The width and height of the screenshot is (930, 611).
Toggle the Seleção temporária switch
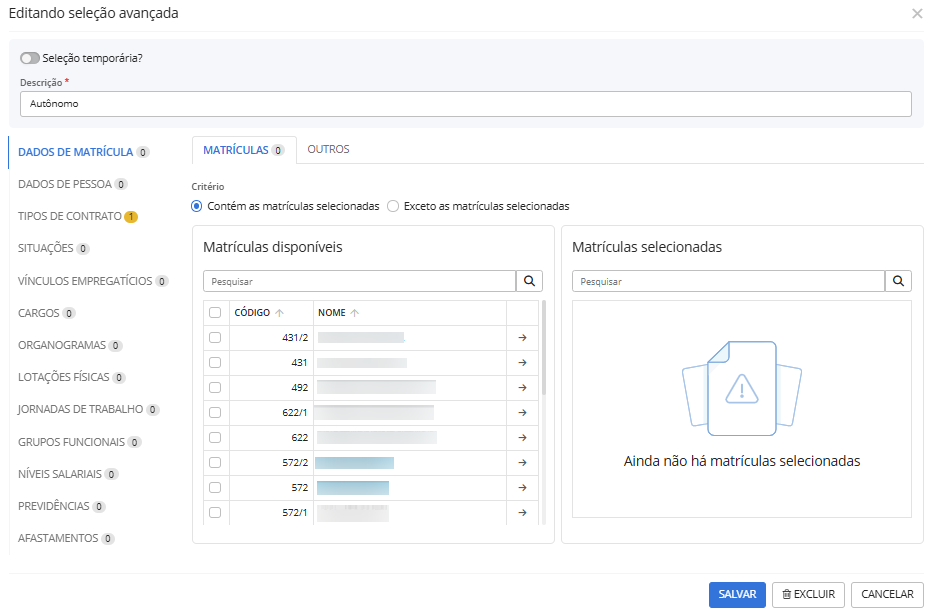tap(30, 58)
